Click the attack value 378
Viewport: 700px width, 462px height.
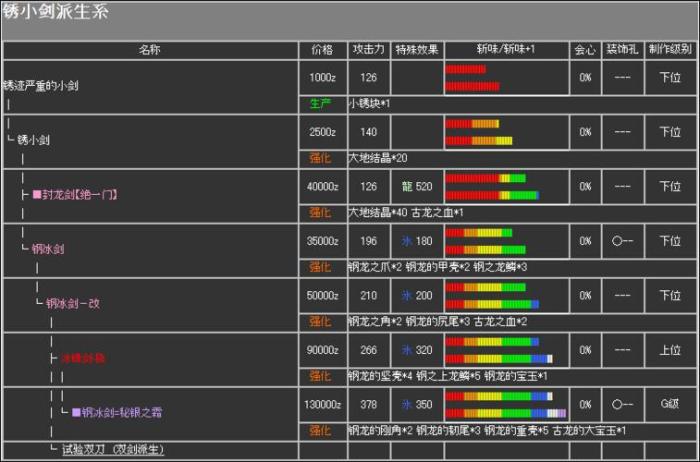[368, 404]
